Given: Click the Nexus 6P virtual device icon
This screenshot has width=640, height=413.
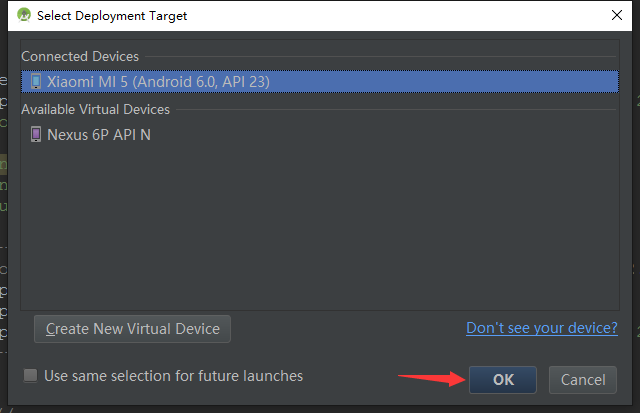Looking at the screenshot, I should (x=36, y=134).
